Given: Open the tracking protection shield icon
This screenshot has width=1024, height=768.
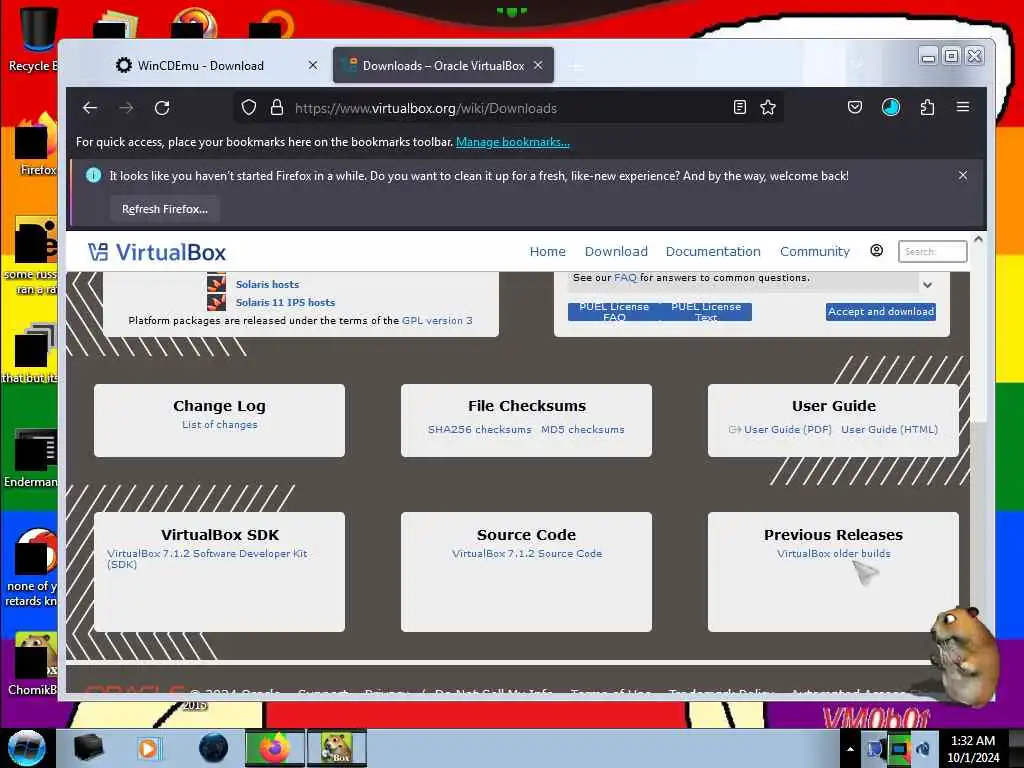Looking at the screenshot, I should [249, 108].
